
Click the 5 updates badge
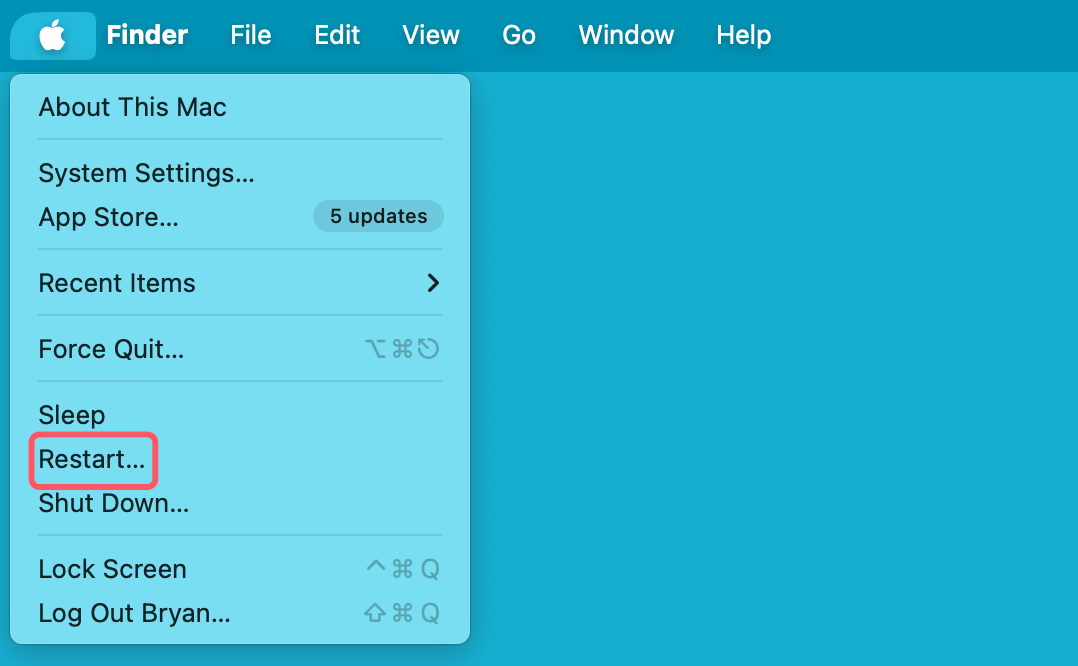click(x=378, y=216)
